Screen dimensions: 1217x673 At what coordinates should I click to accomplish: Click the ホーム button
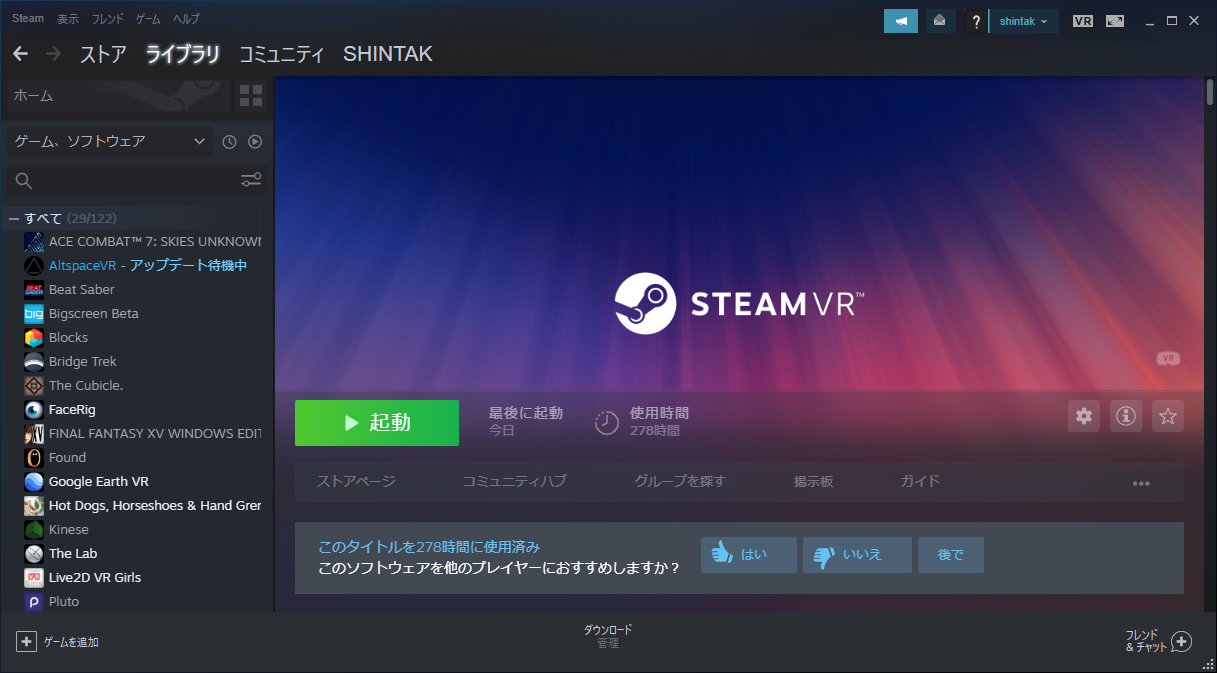tap(119, 96)
